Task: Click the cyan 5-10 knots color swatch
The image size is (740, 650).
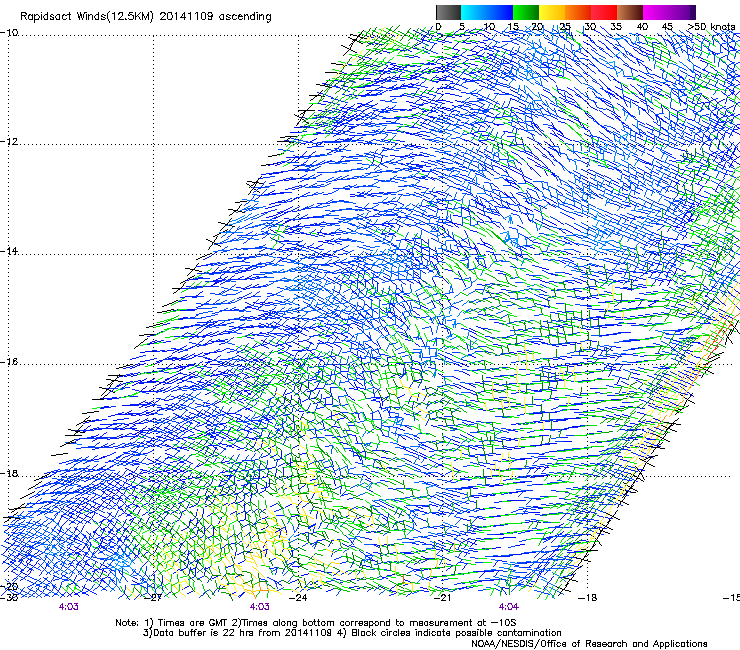Action: tap(474, 12)
